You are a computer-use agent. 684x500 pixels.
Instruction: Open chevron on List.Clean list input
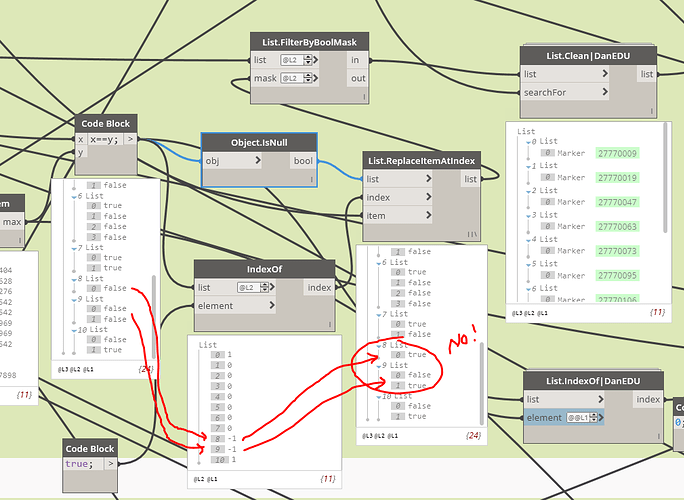pos(605,73)
